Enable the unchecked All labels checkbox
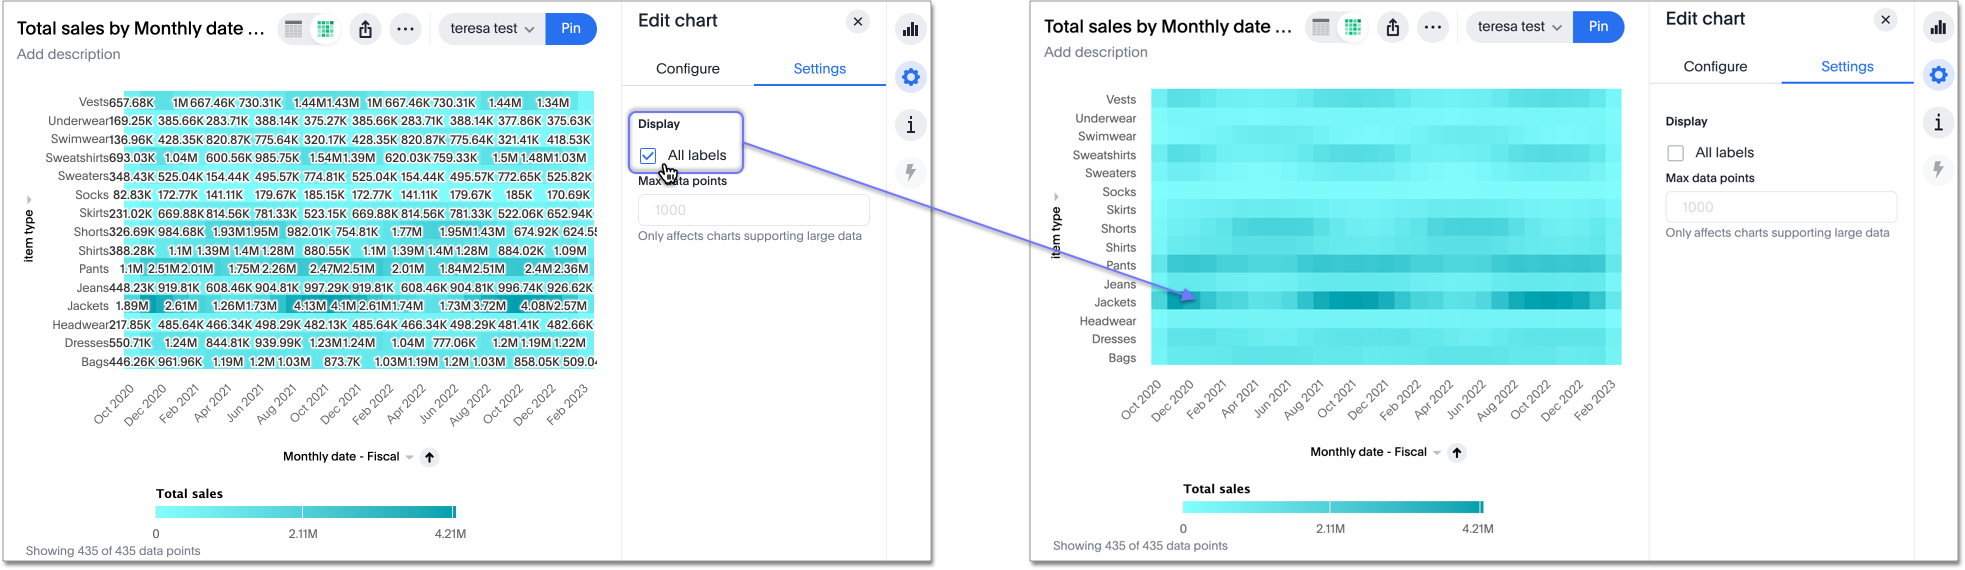Screen dimensions: 1965x570 click(1676, 153)
